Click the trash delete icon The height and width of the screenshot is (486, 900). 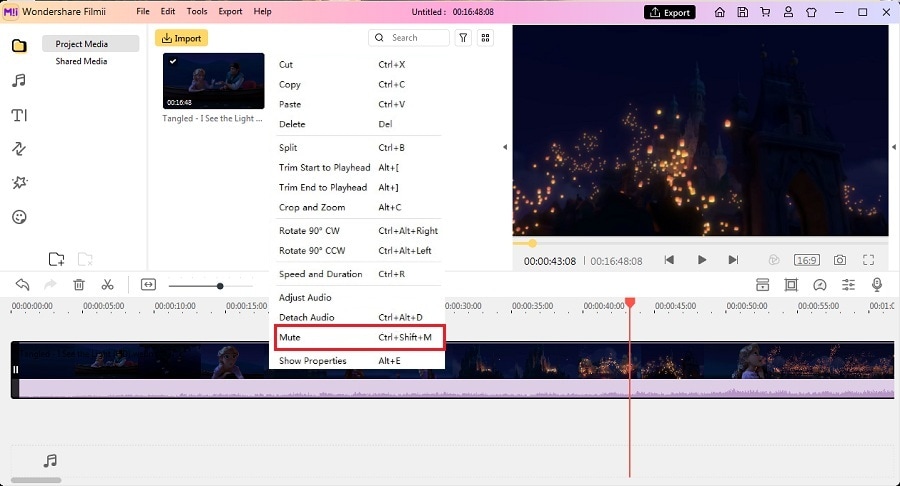click(79, 285)
